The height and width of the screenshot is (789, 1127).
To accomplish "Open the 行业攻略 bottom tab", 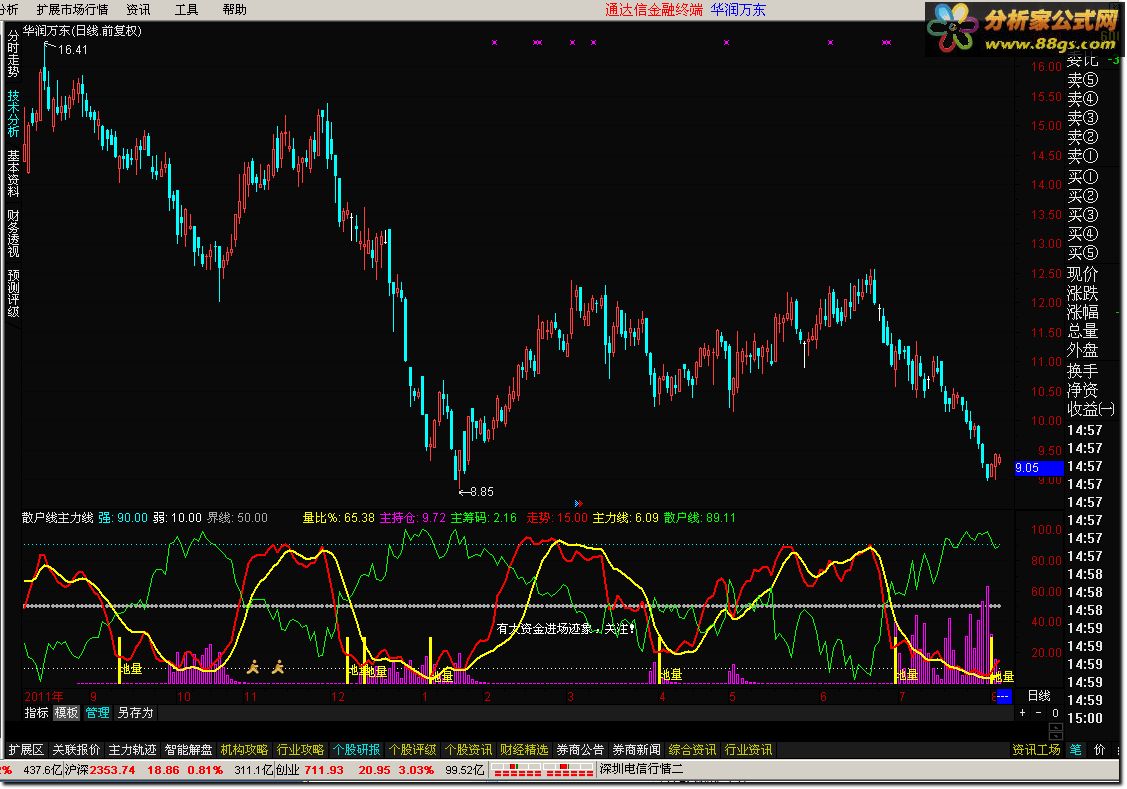I will click(x=300, y=749).
